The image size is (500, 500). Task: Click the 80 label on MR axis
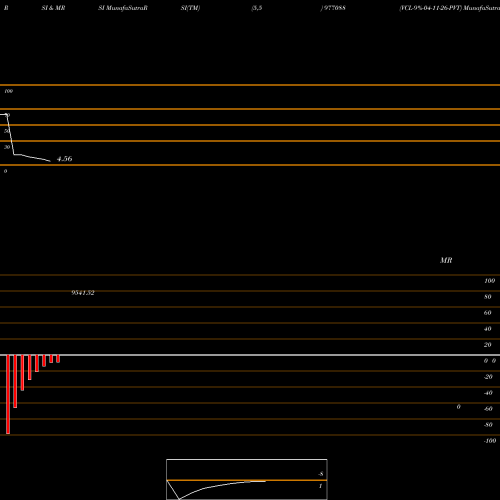488,297
